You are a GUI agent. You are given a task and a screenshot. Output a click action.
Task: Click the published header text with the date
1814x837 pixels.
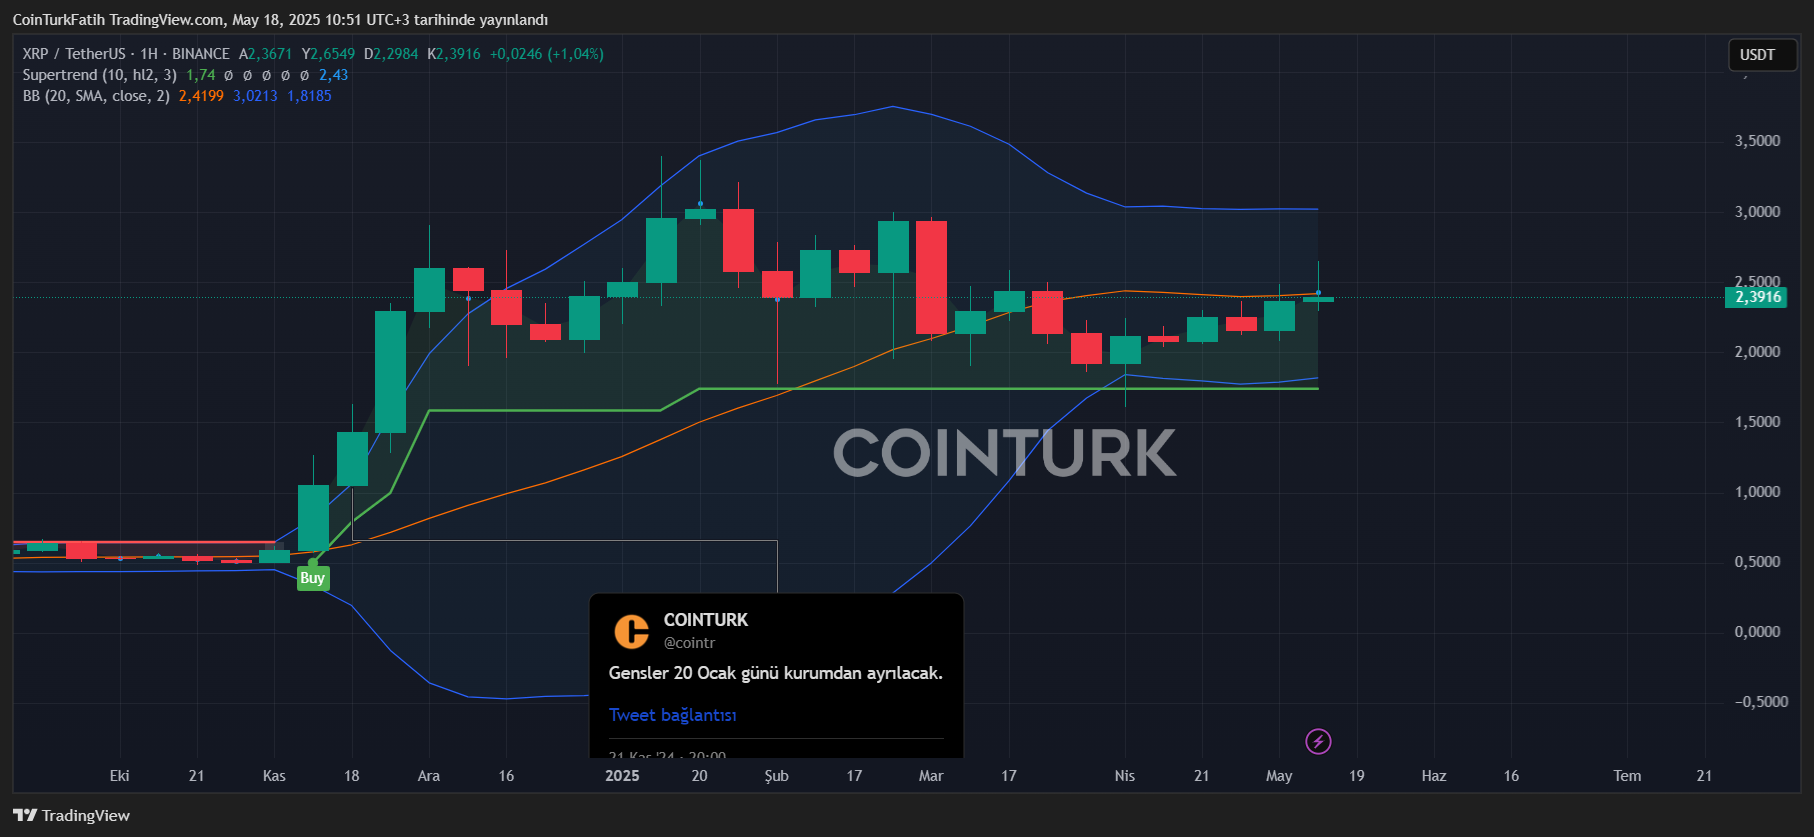click(280, 20)
